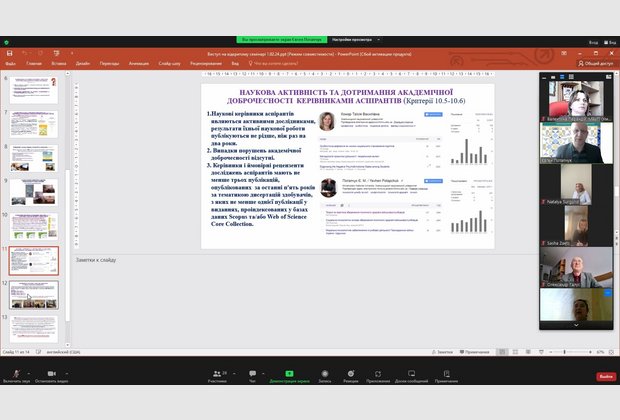Unmute microphone with Включить звук button
620x420 pixels.
pos(16,376)
